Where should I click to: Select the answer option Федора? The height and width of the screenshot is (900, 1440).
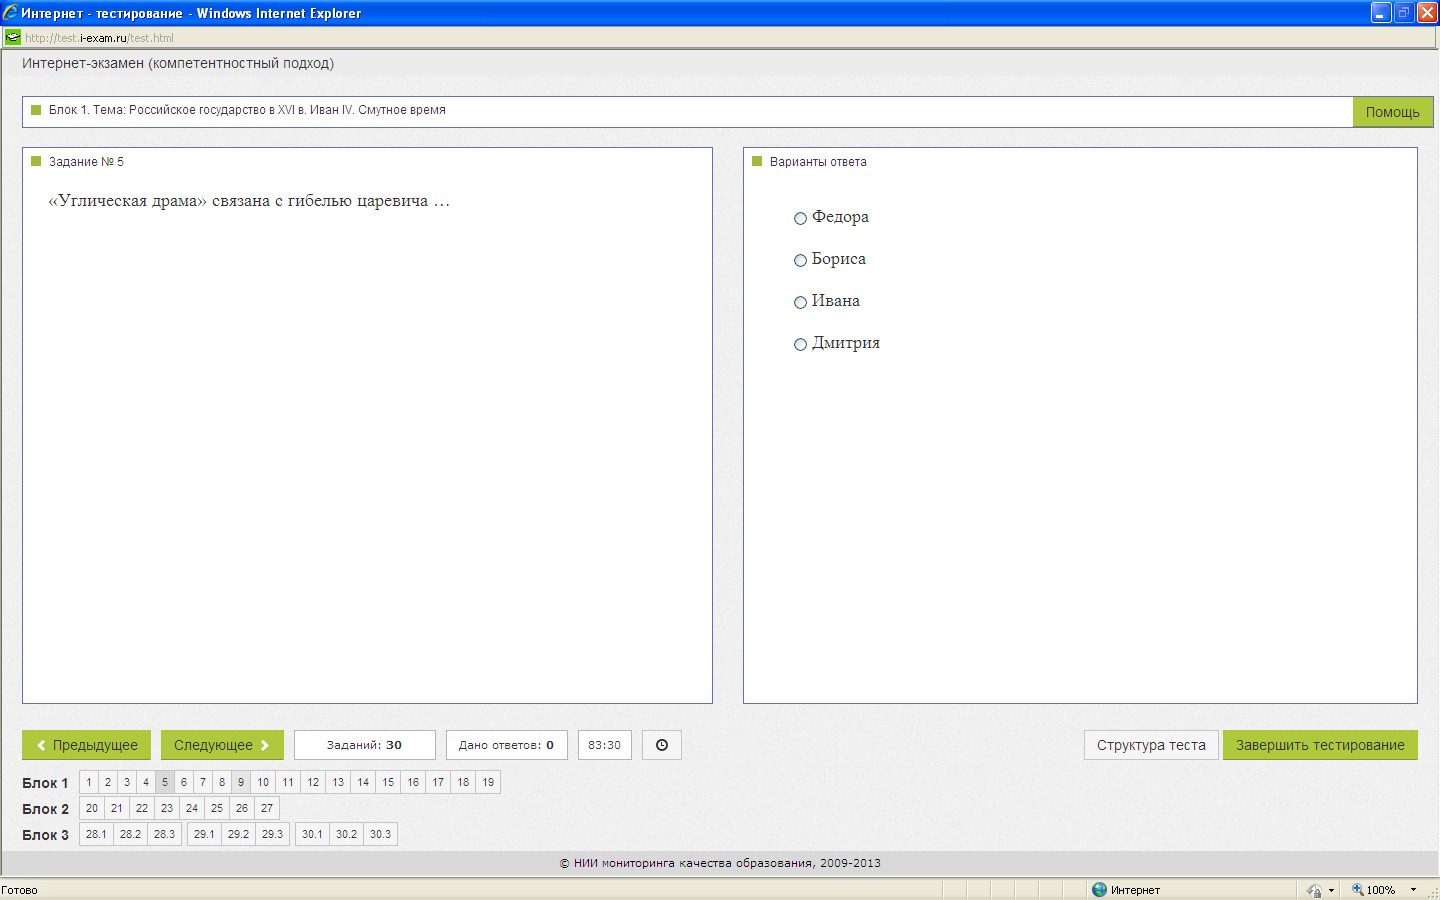pyautogui.click(x=800, y=218)
